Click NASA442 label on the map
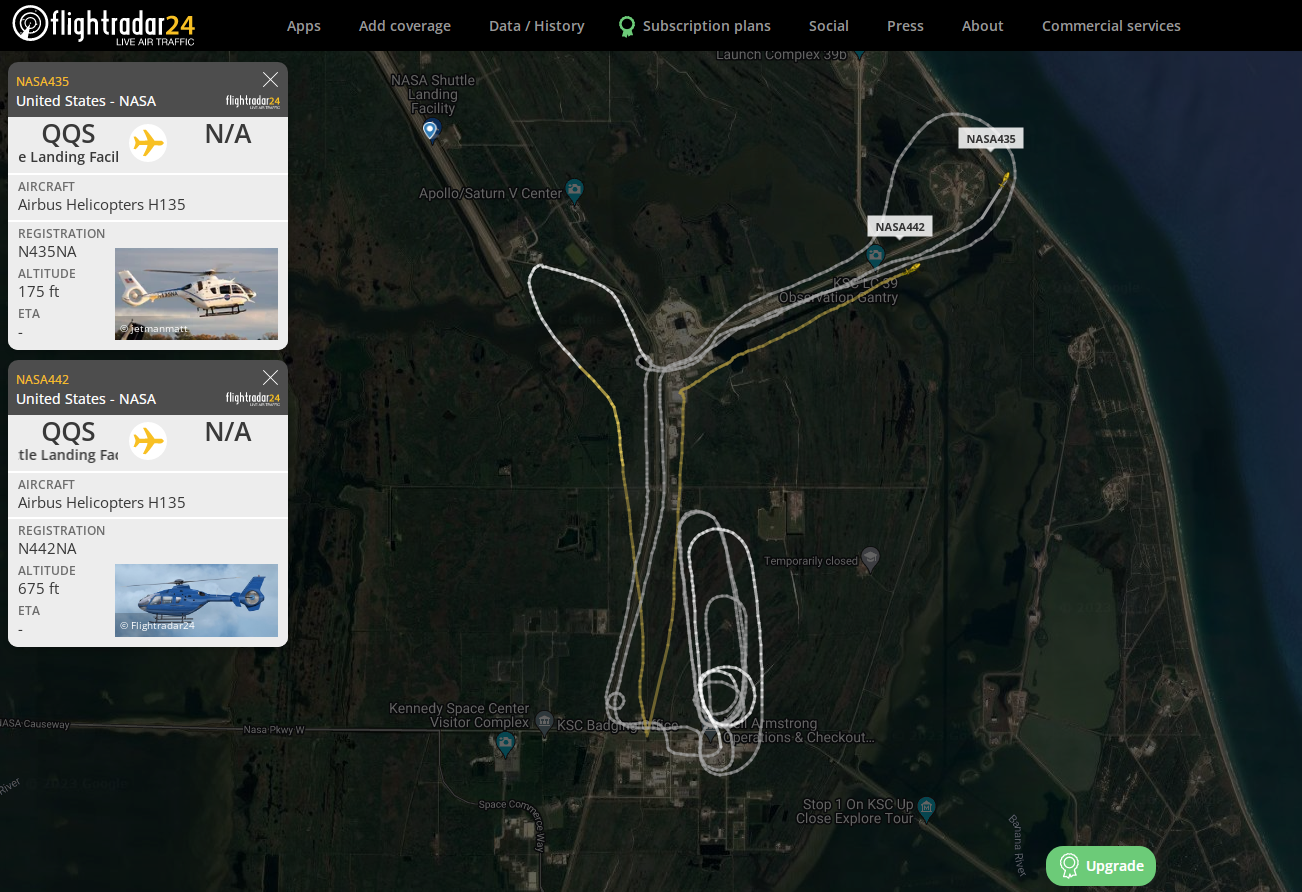1302x892 pixels. coord(900,227)
